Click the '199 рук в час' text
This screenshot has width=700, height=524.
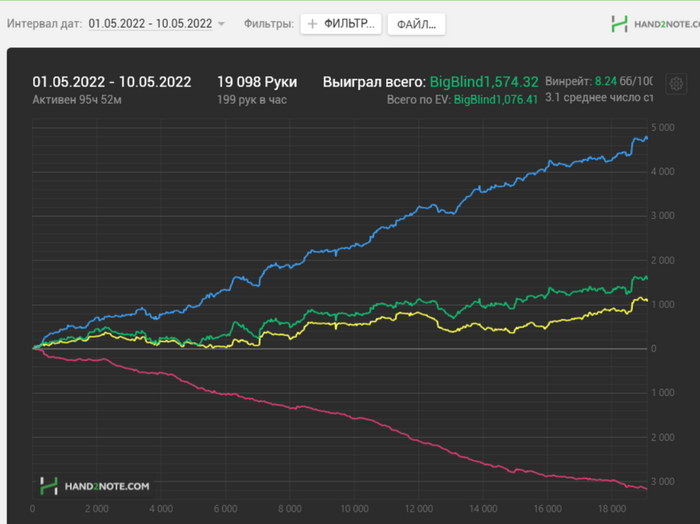coord(252,100)
